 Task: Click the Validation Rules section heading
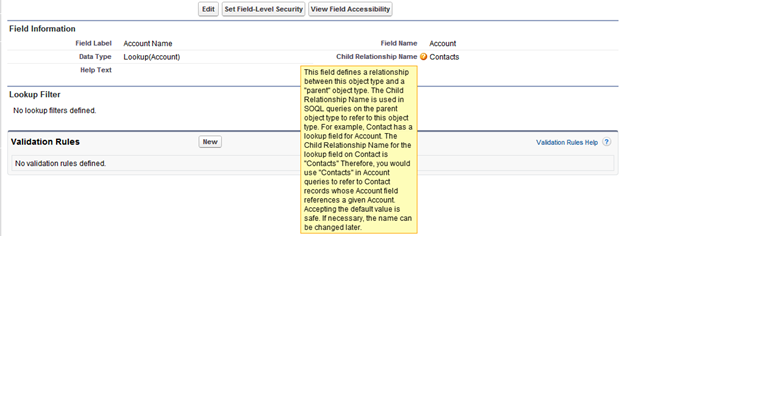point(45,142)
